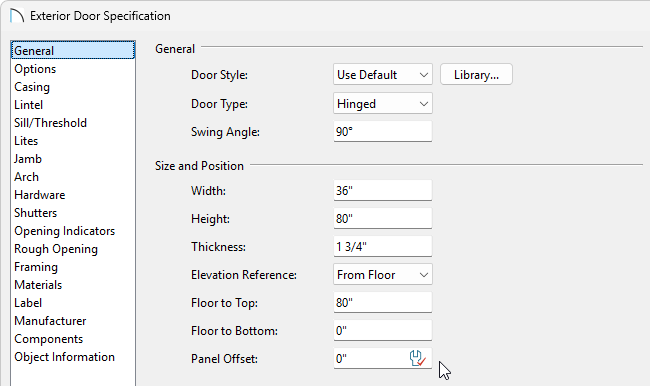
Task: Click the Thickness input field
Action: (383, 246)
